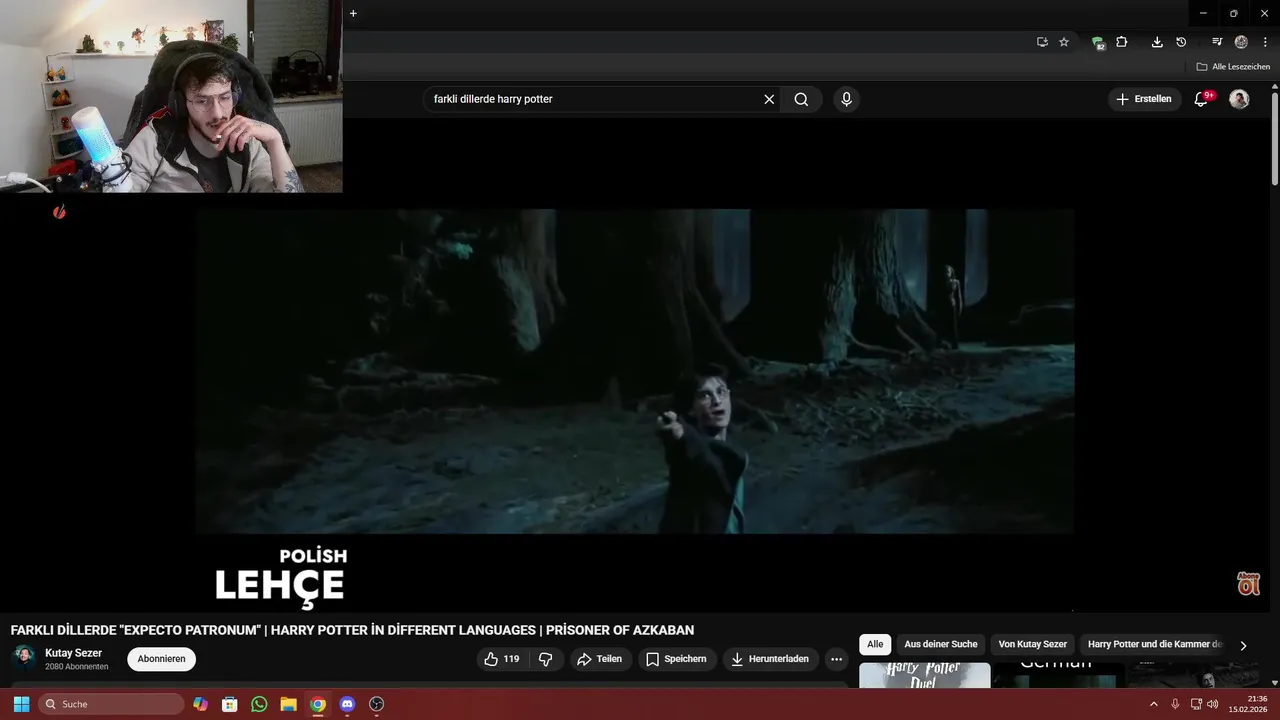Select the Alle filter chip
Image resolution: width=1280 pixels, height=720 pixels.
(x=875, y=644)
